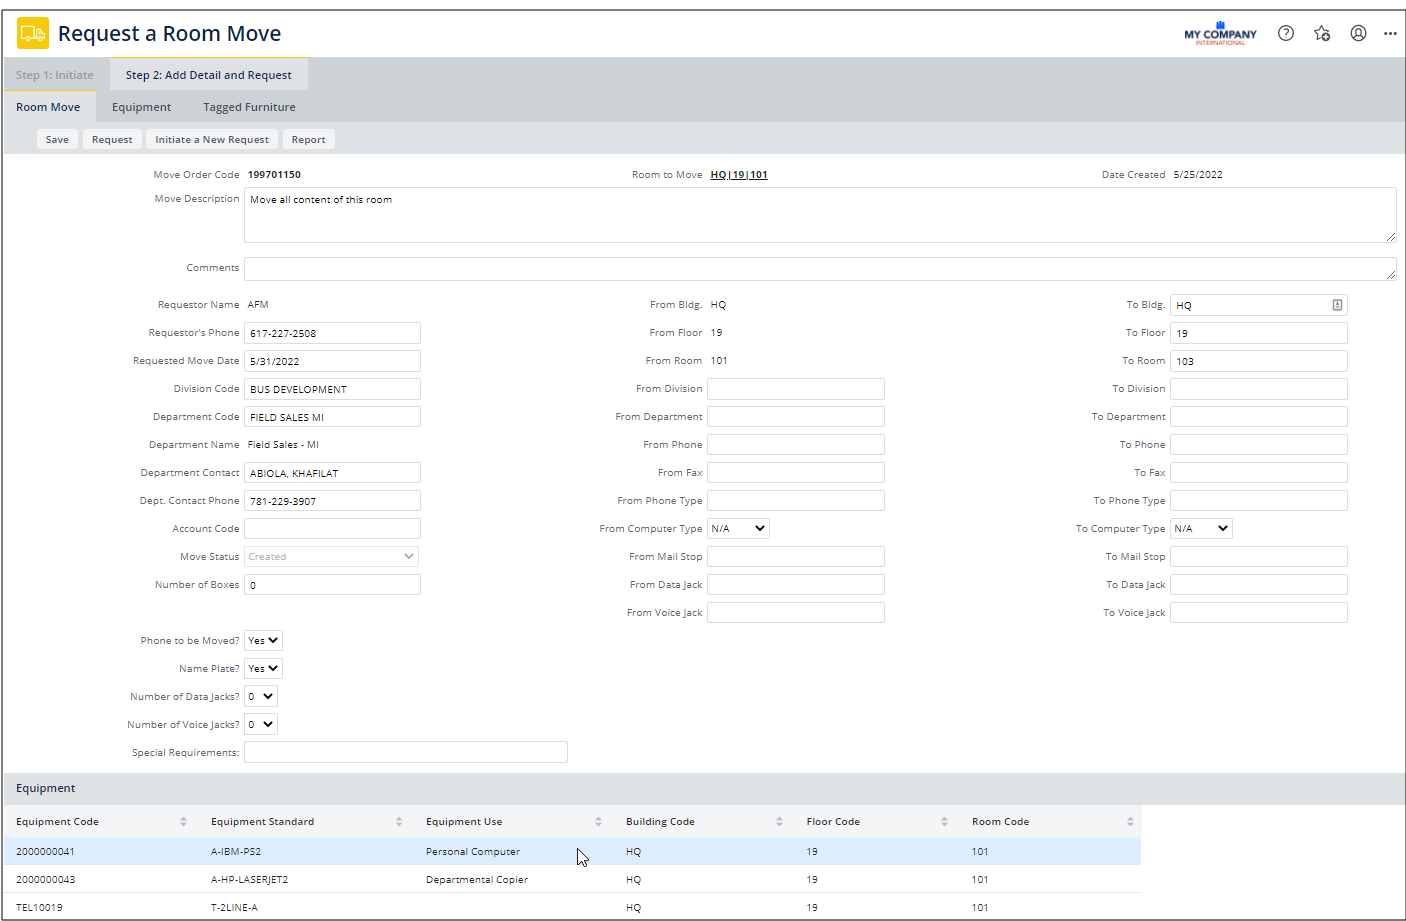The width and height of the screenshot is (1406, 921).
Task: Click the Account Code field
Action: pos(332,529)
